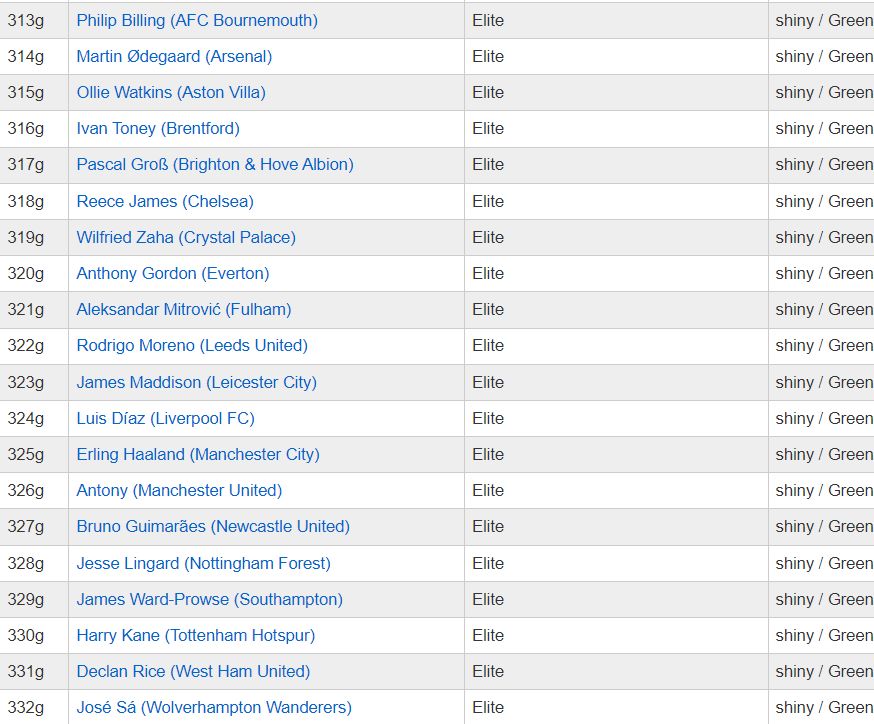Open the Philip Billing (AFC Bournemouth) link
Image resolution: width=874 pixels, height=724 pixels.
(197, 21)
